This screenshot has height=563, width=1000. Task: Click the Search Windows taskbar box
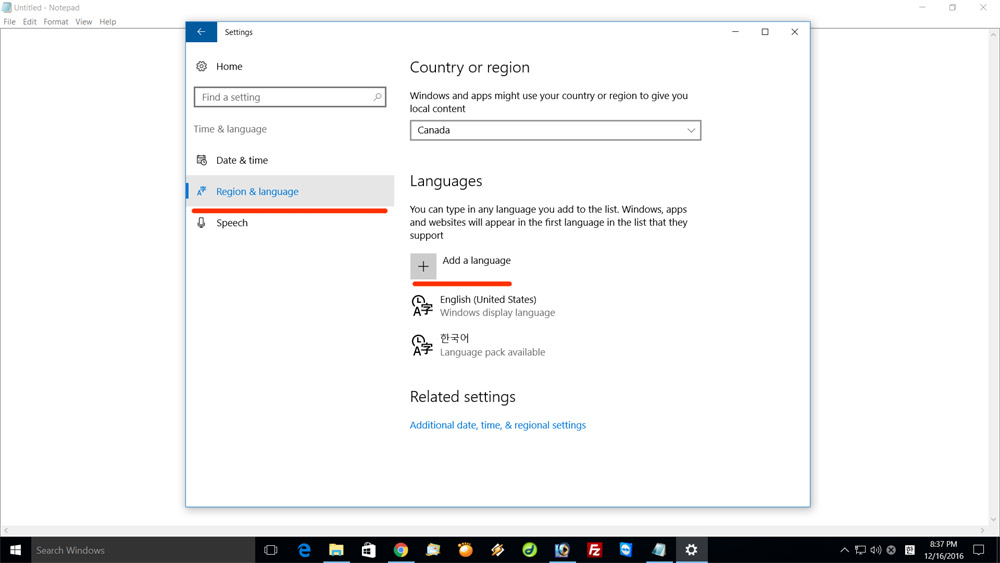(x=143, y=550)
